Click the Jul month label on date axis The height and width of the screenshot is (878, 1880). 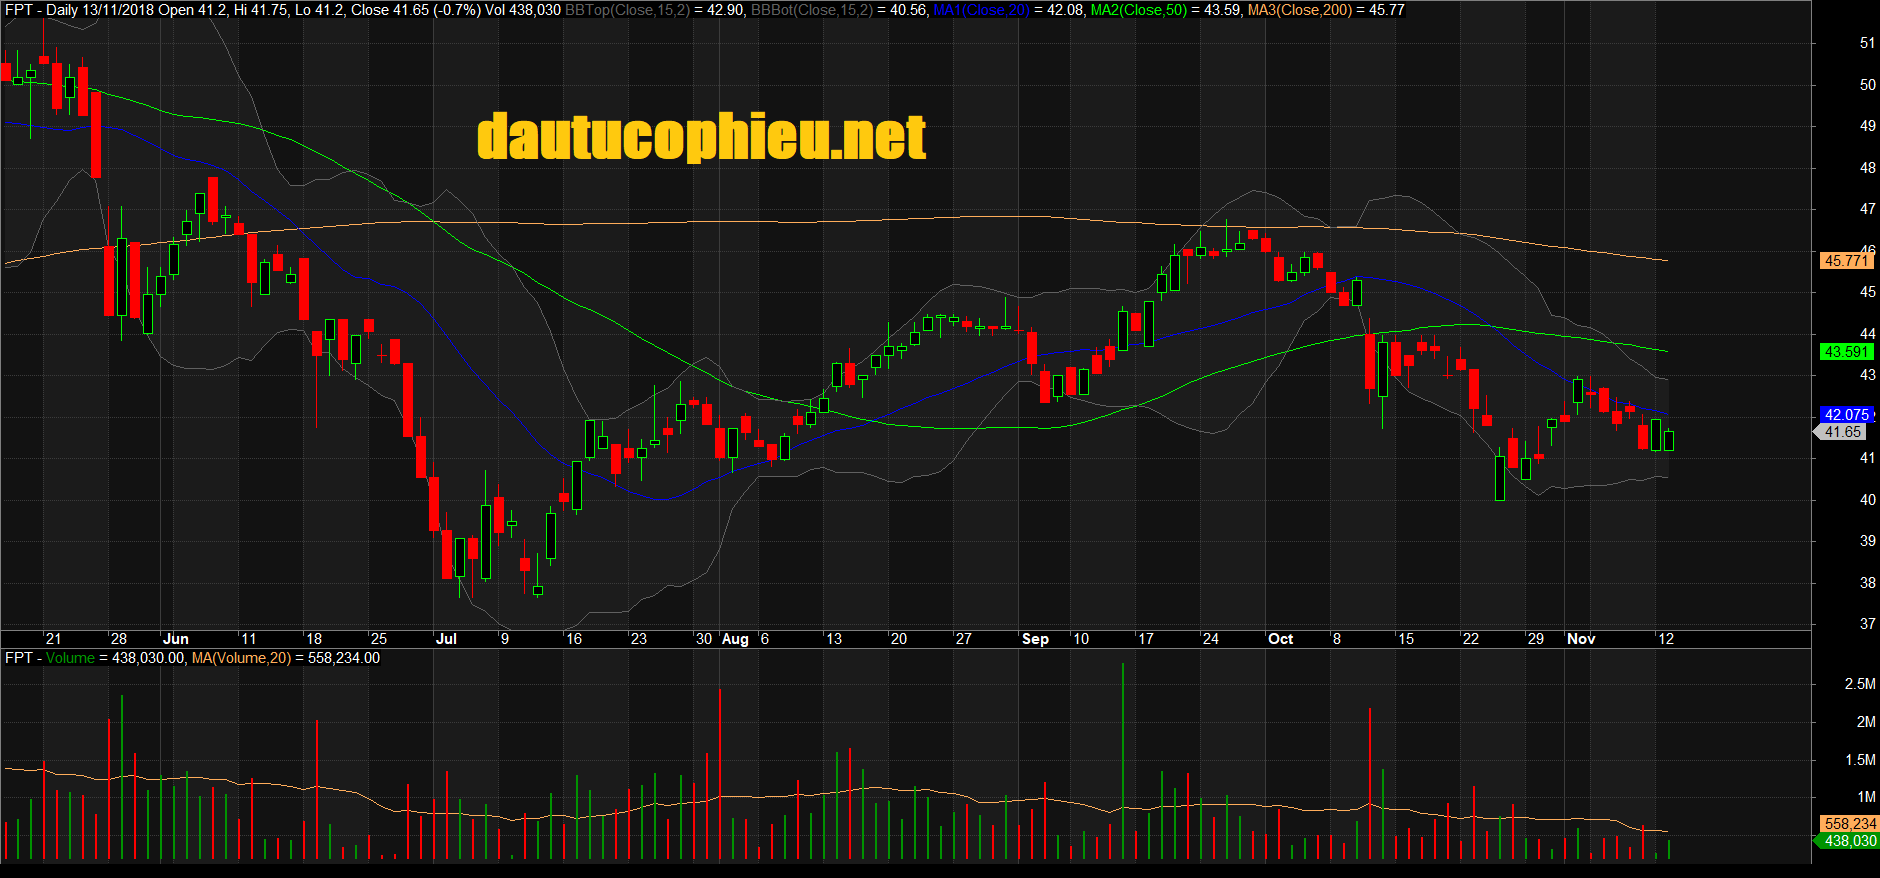[446, 639]
